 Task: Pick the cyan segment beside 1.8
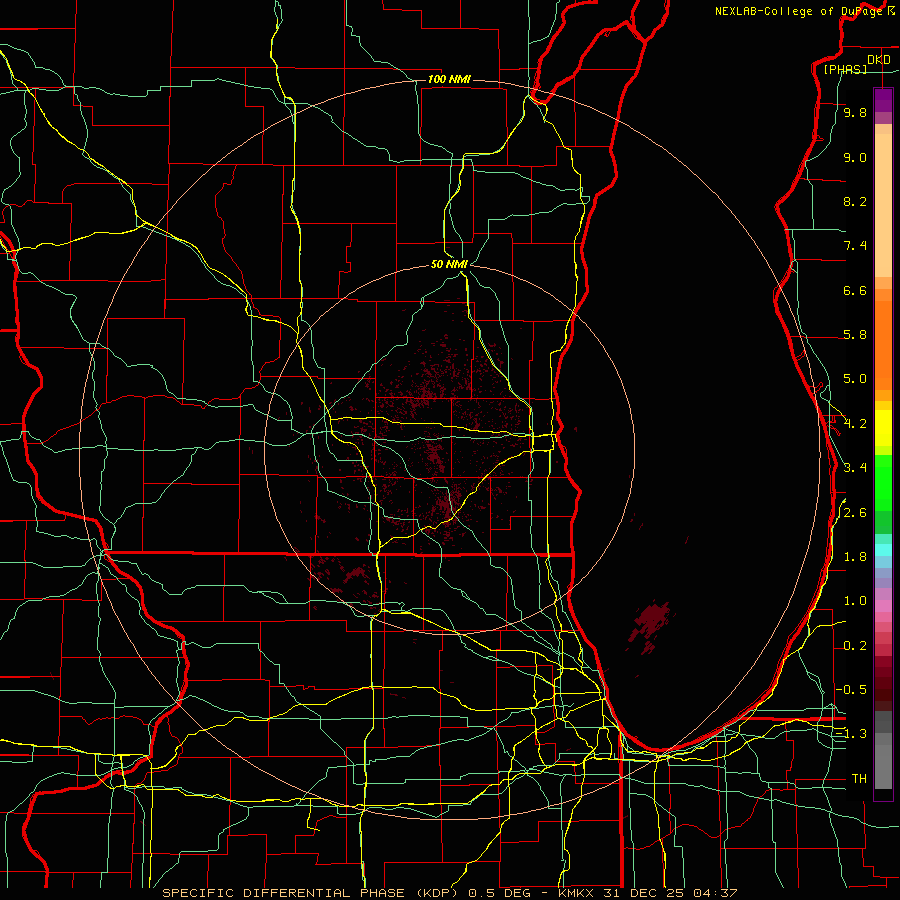pos(883,550)
